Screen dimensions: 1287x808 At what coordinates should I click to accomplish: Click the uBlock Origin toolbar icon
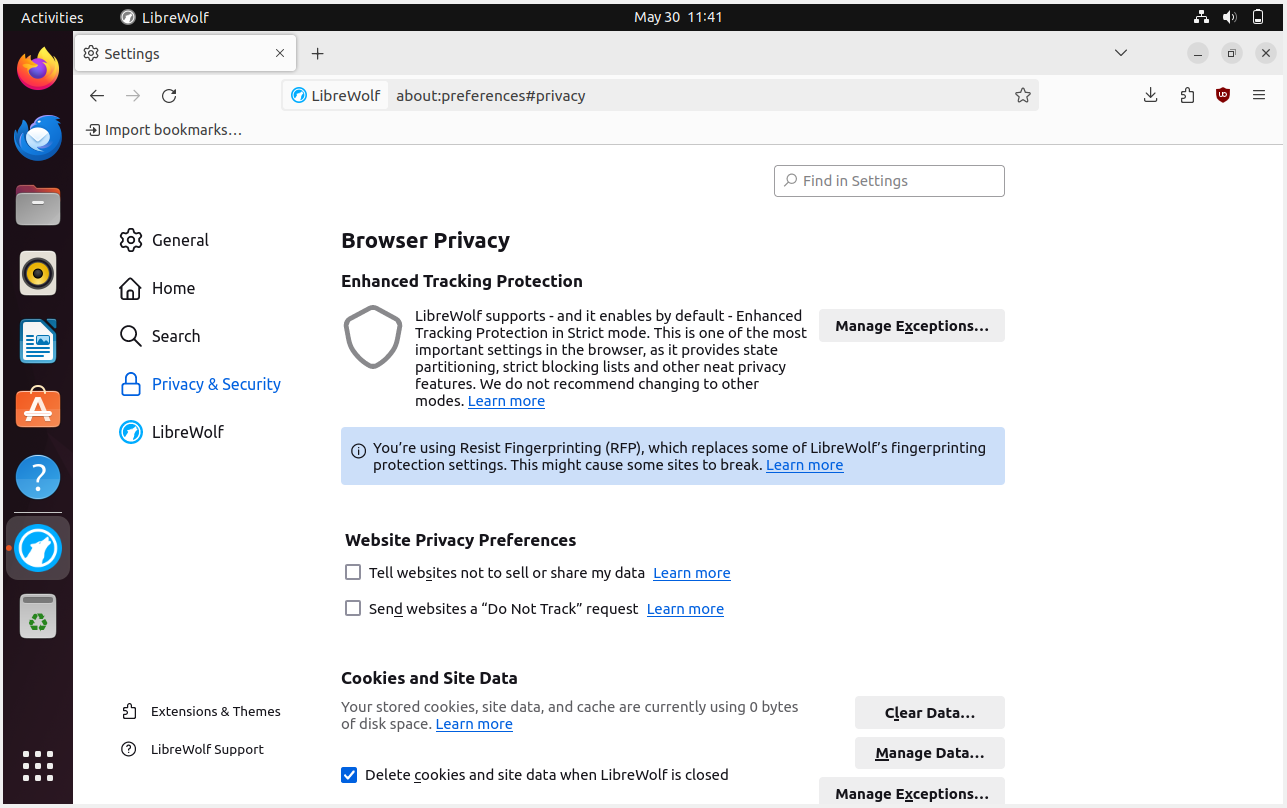click(1222, 95)
